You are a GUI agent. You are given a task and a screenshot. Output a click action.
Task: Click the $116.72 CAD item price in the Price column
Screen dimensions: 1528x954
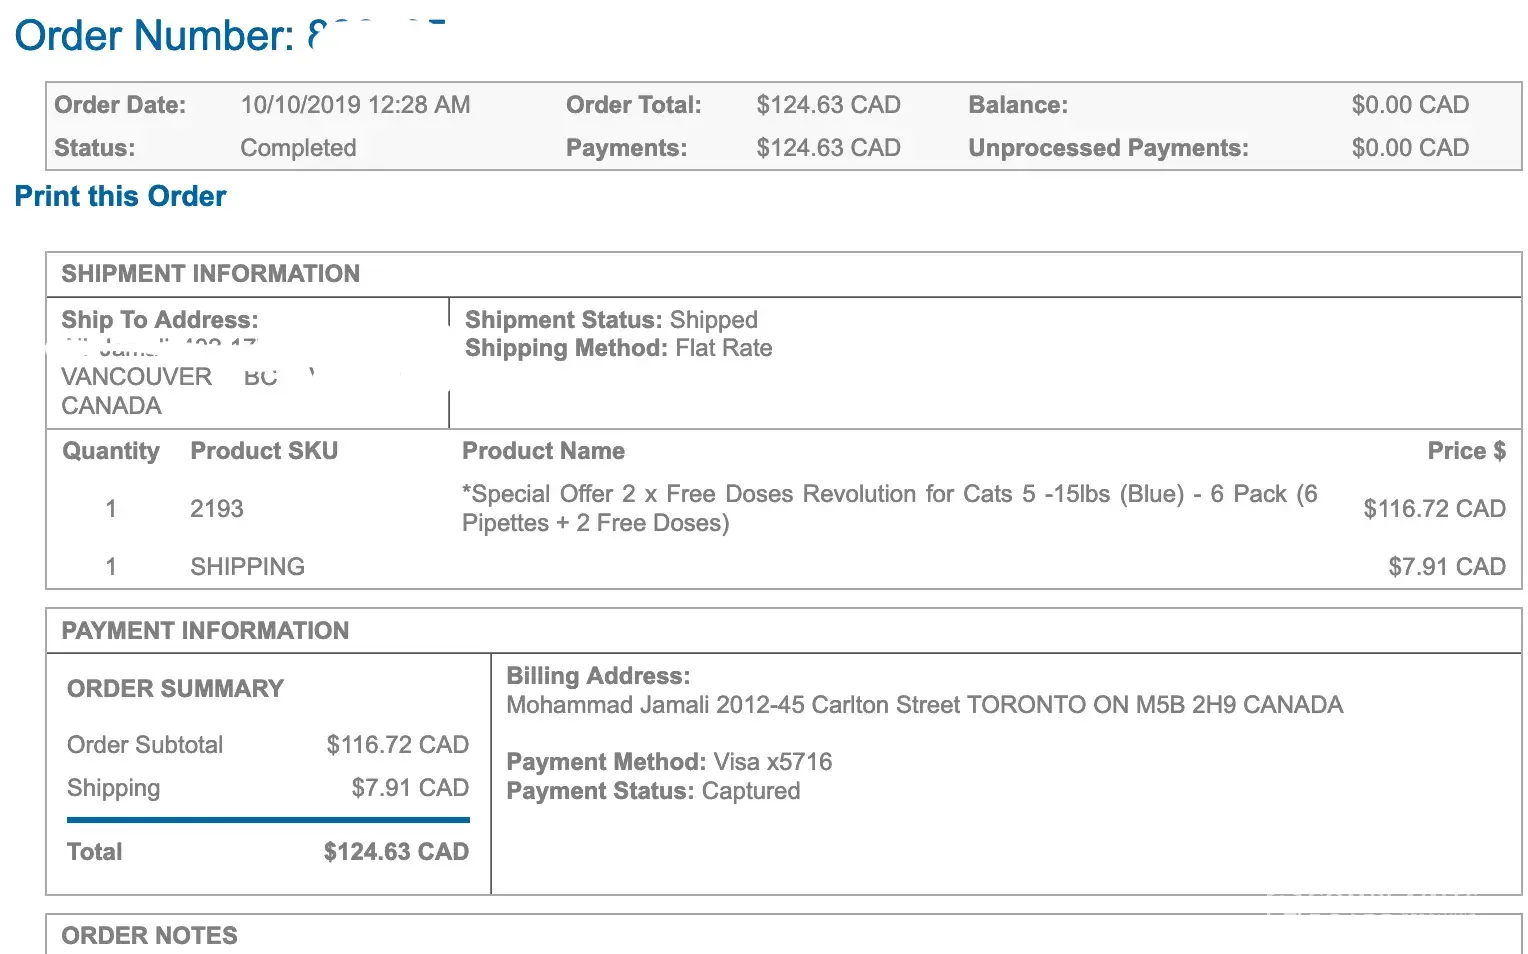click(x=1434, y=509)
